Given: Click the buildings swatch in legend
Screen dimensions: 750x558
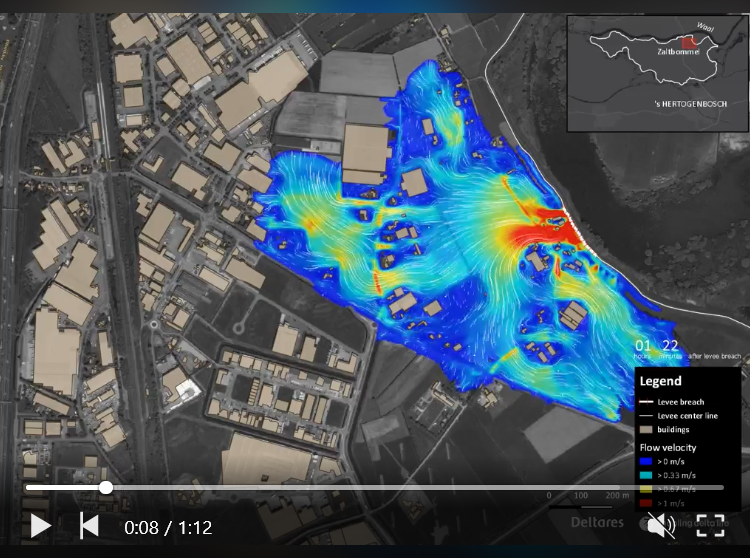Looking at the screenshot, I should coord(646,428).
